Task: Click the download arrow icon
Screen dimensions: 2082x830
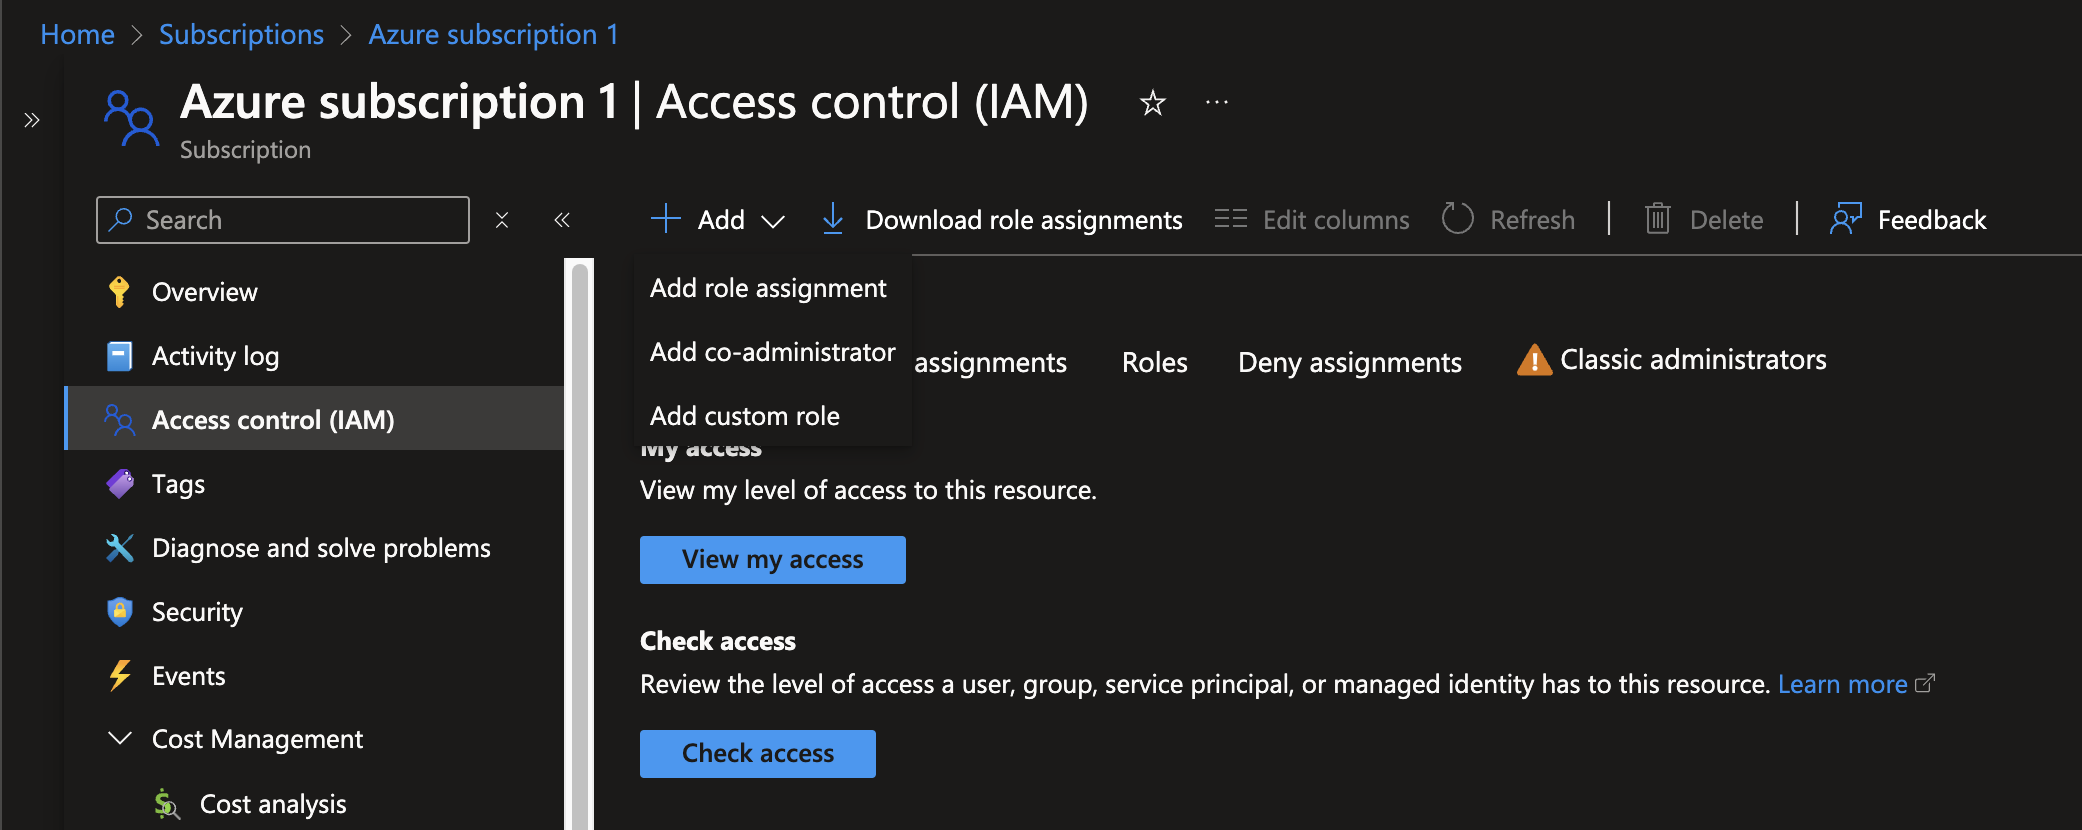Action: point(832,219)
